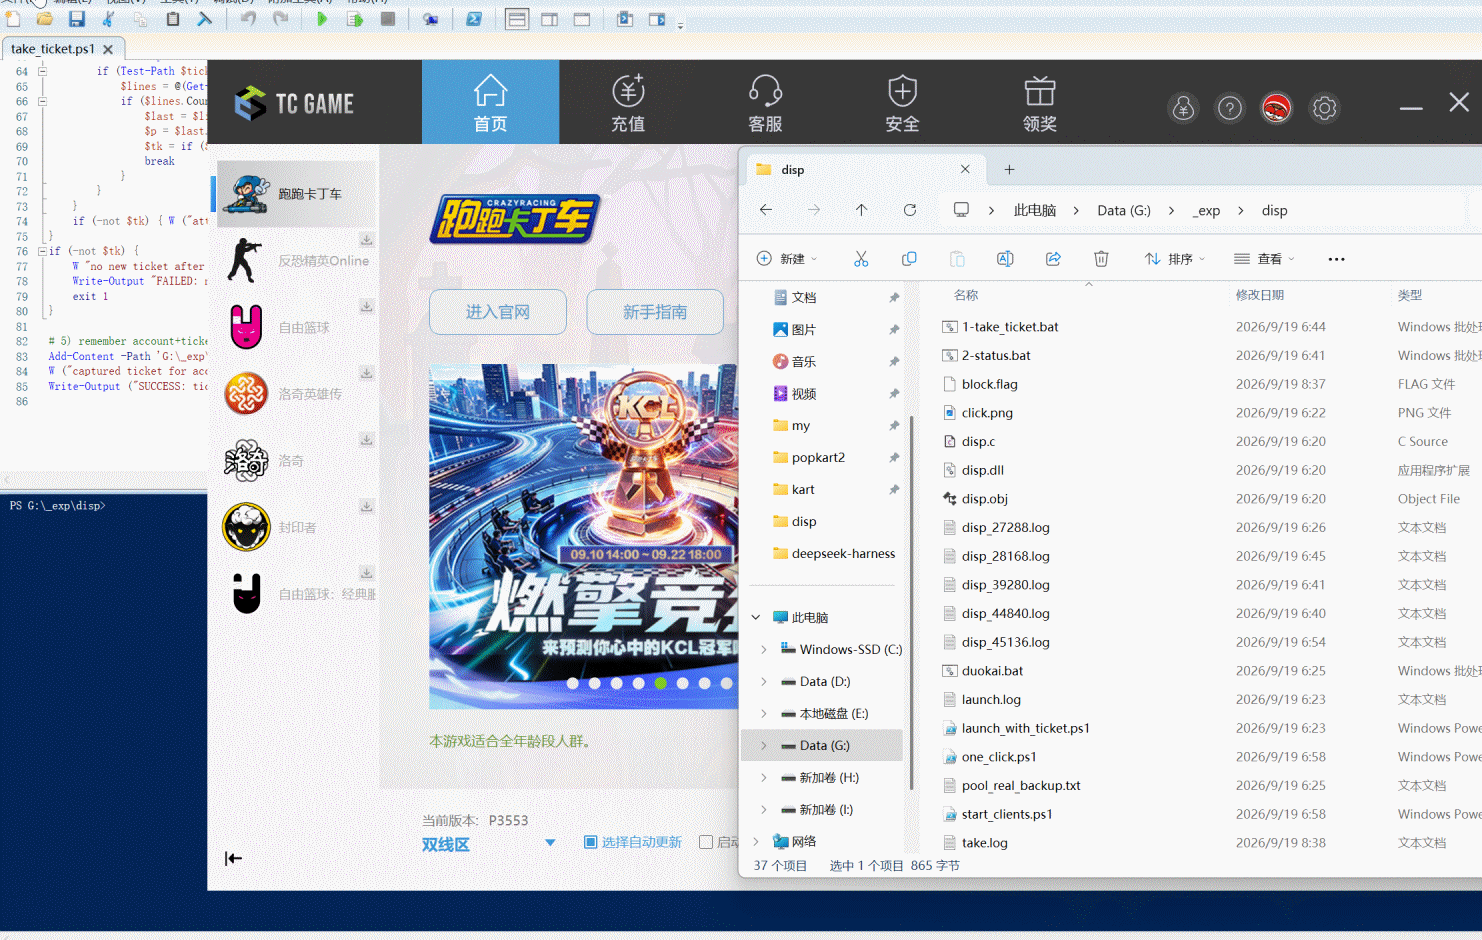Select 跑跑卡丁车 in the game list
This screenshot has height=940, width=1482.
(297, 193)
